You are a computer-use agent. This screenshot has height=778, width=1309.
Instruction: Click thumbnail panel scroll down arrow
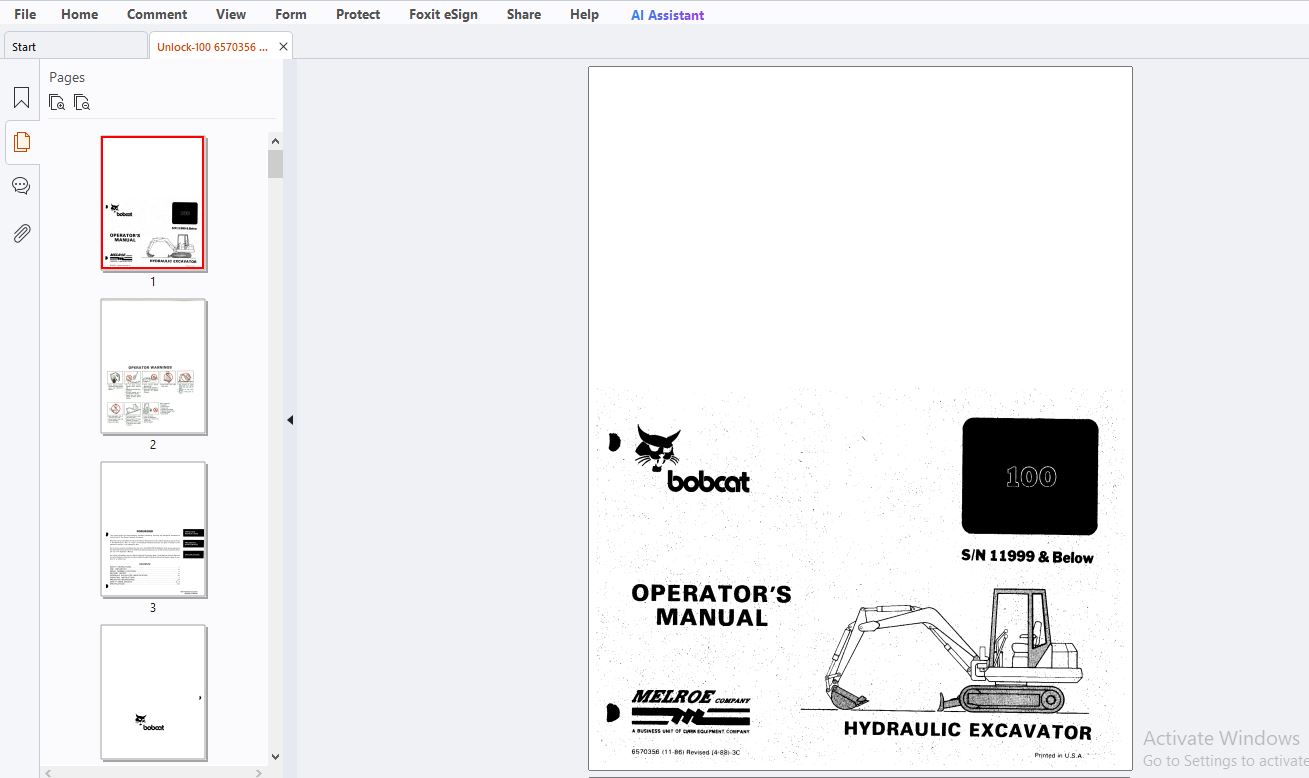pyautogui.click(x=275, y=757)
